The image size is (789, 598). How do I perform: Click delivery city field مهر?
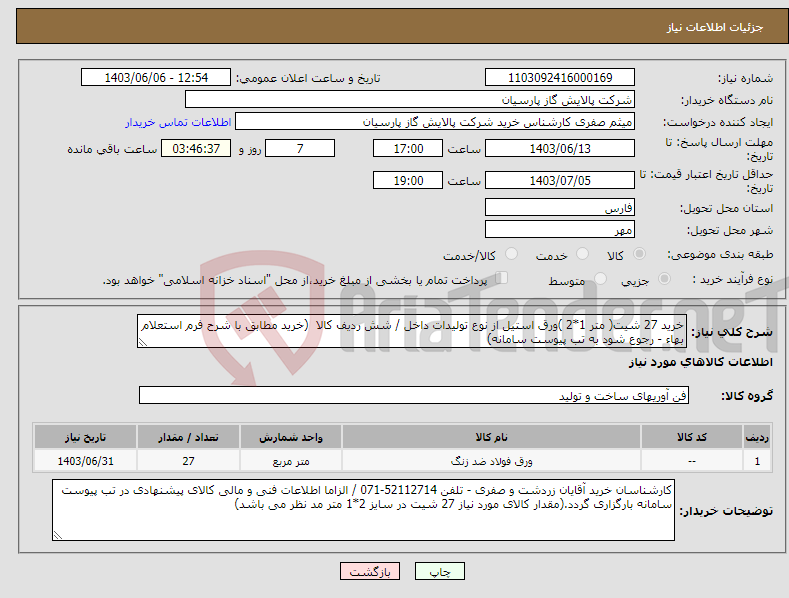[x=560, y=230]
